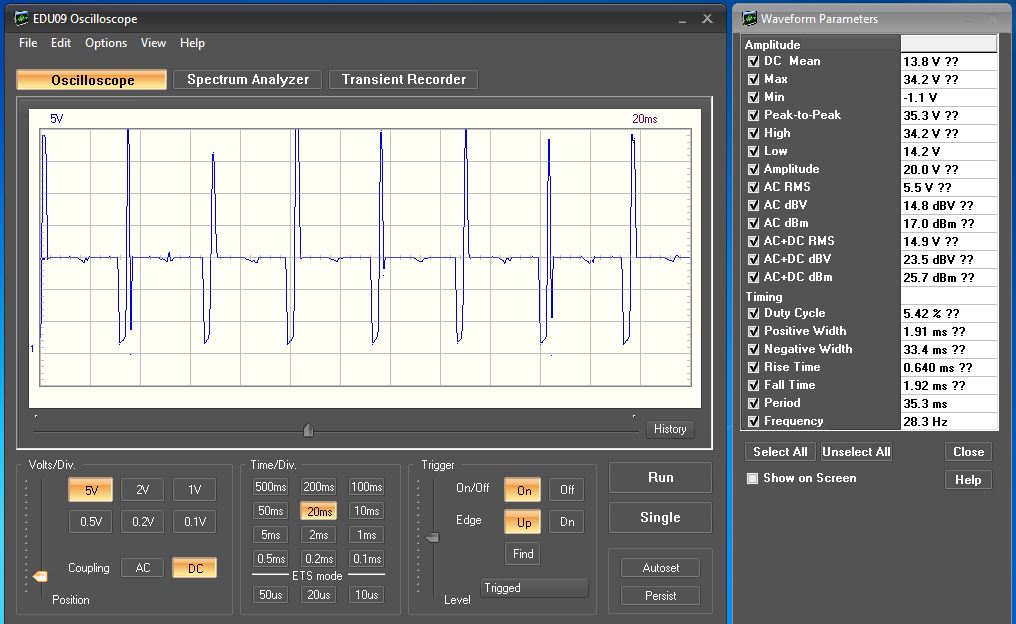Click the Autoset button

point(660,568)
